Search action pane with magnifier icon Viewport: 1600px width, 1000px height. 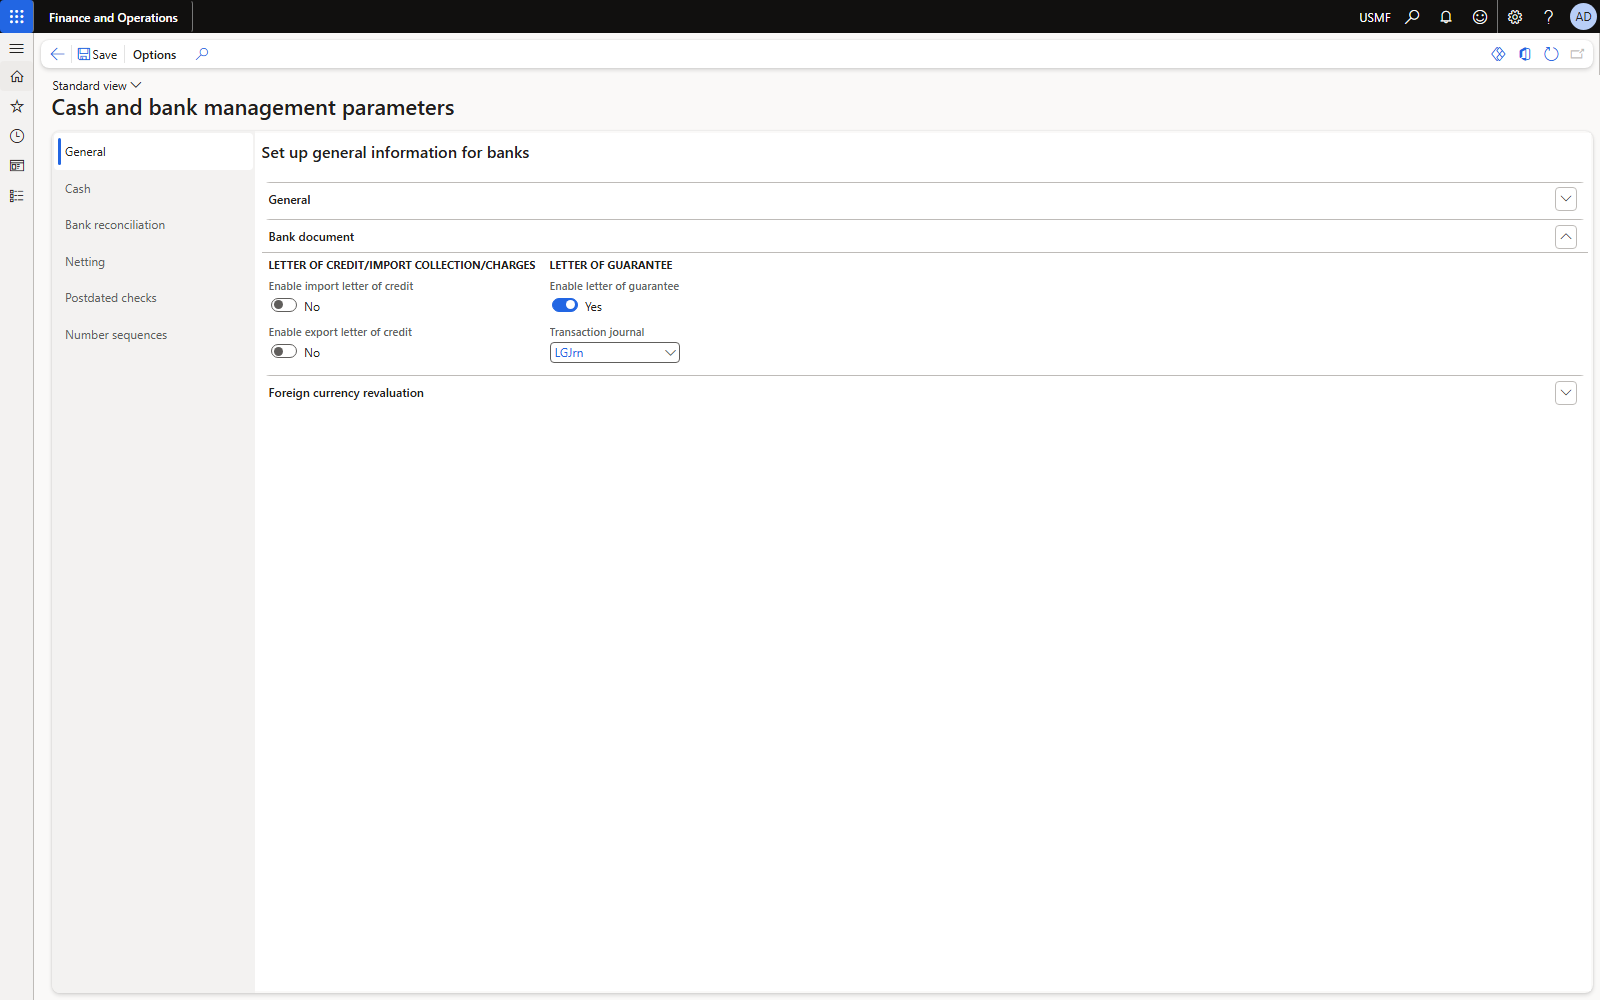[202, 54]
